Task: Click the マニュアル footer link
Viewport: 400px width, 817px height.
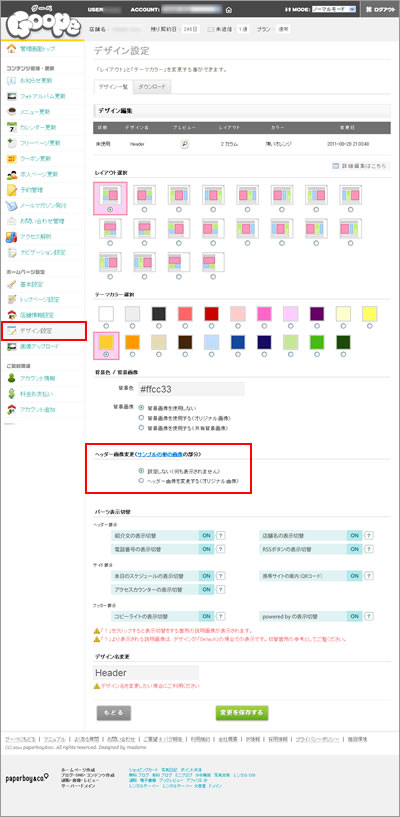Action: point(55,739)
